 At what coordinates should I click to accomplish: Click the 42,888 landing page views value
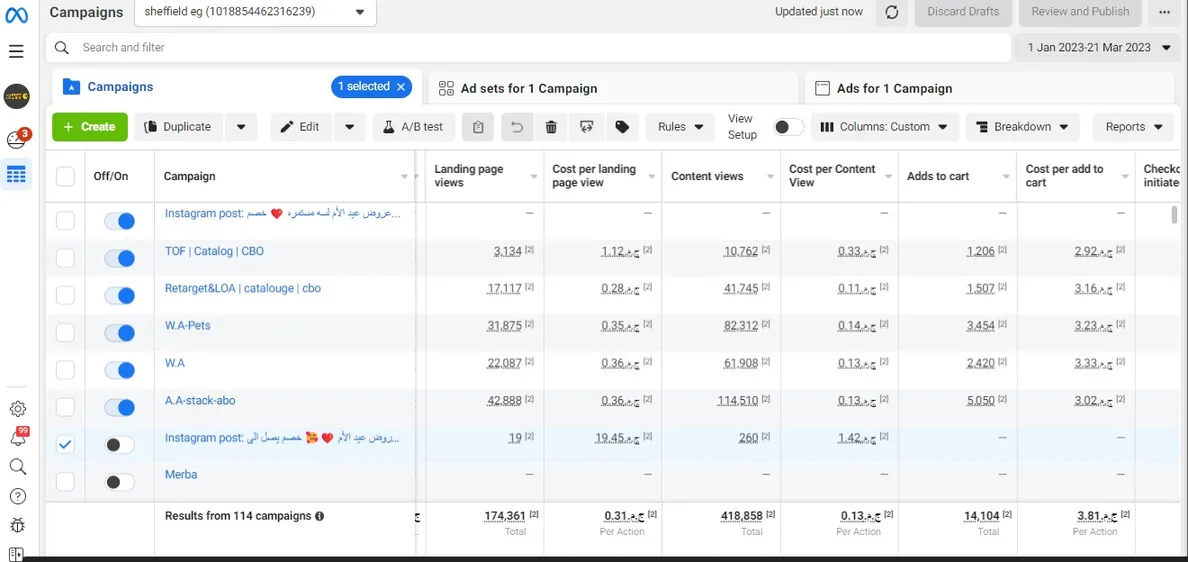pos(505,401)
